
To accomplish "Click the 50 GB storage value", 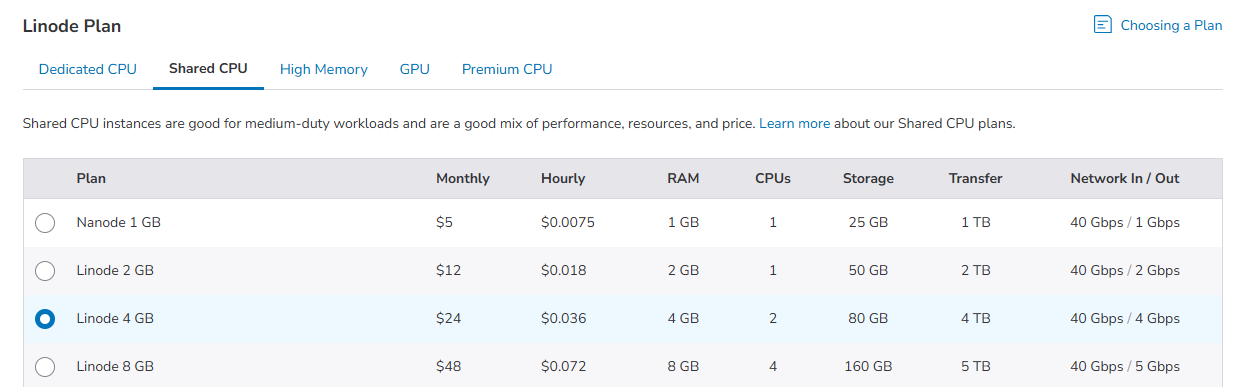I will click(x=868, y=270).
